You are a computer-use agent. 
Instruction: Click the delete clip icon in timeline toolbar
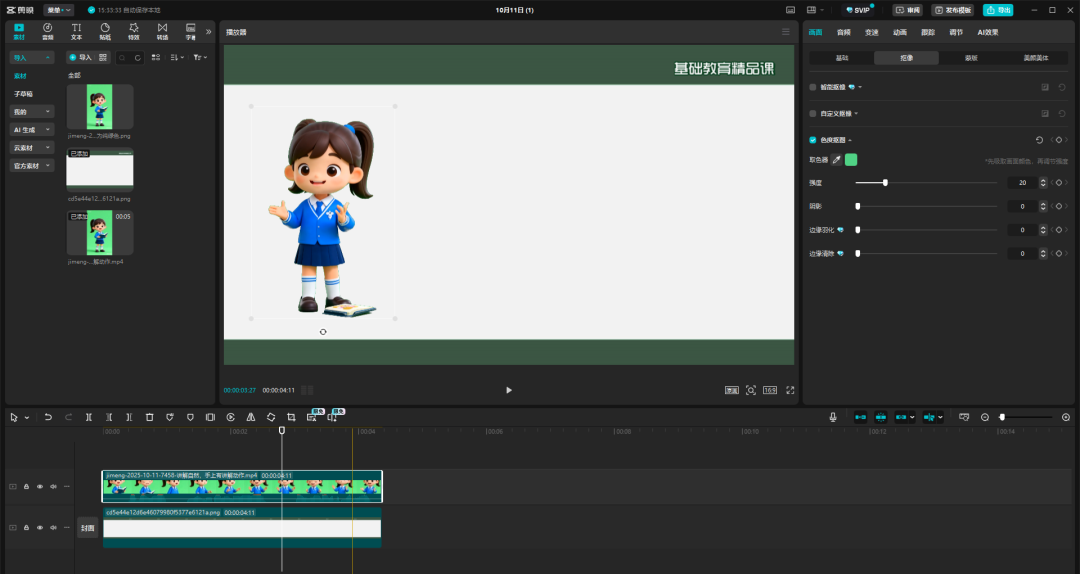point(149,417)
